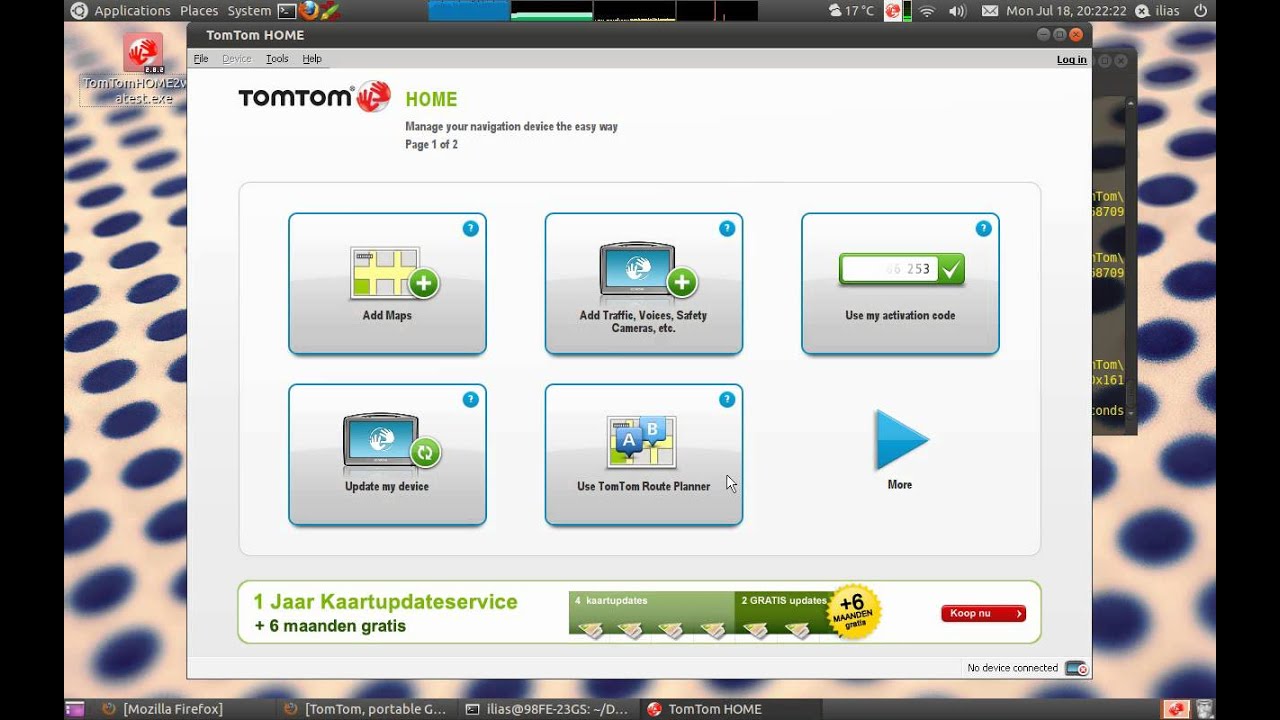This screenshot has height=720, width=1280.
Task: Show help for Add Traffic, Voices tile
Action: [727, 229]
